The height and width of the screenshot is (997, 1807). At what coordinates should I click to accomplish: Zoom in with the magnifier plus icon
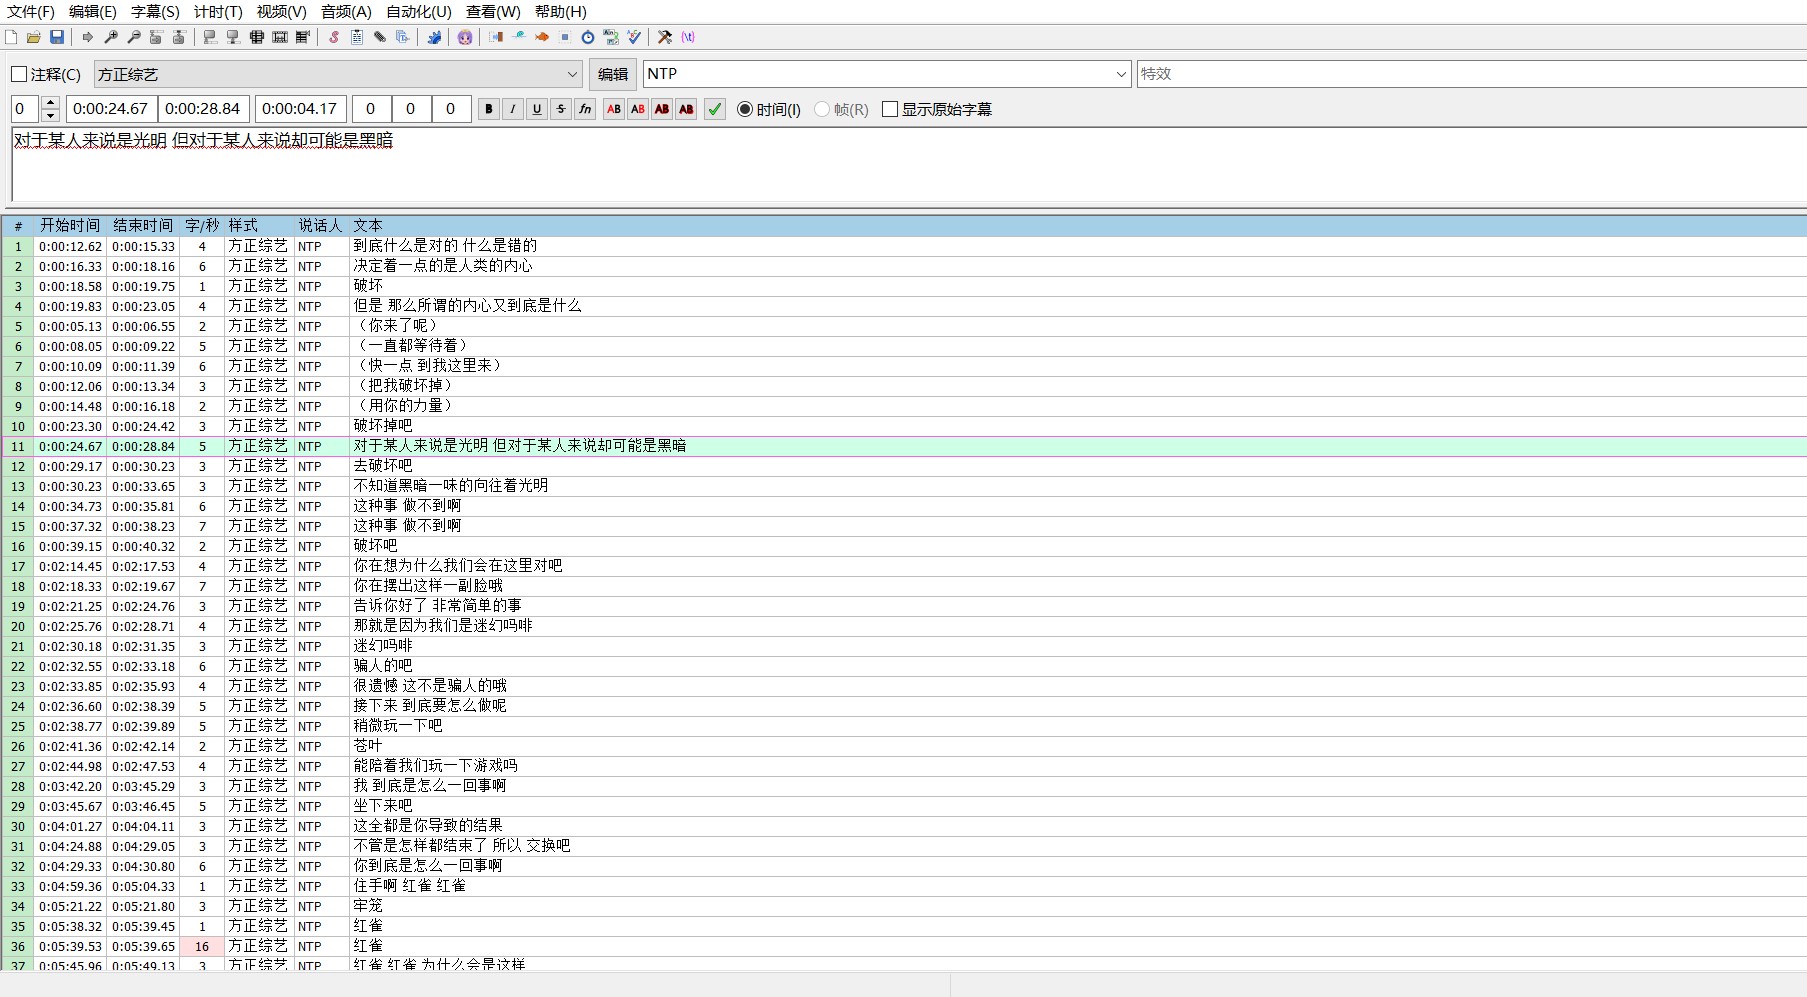pos(111,37)
